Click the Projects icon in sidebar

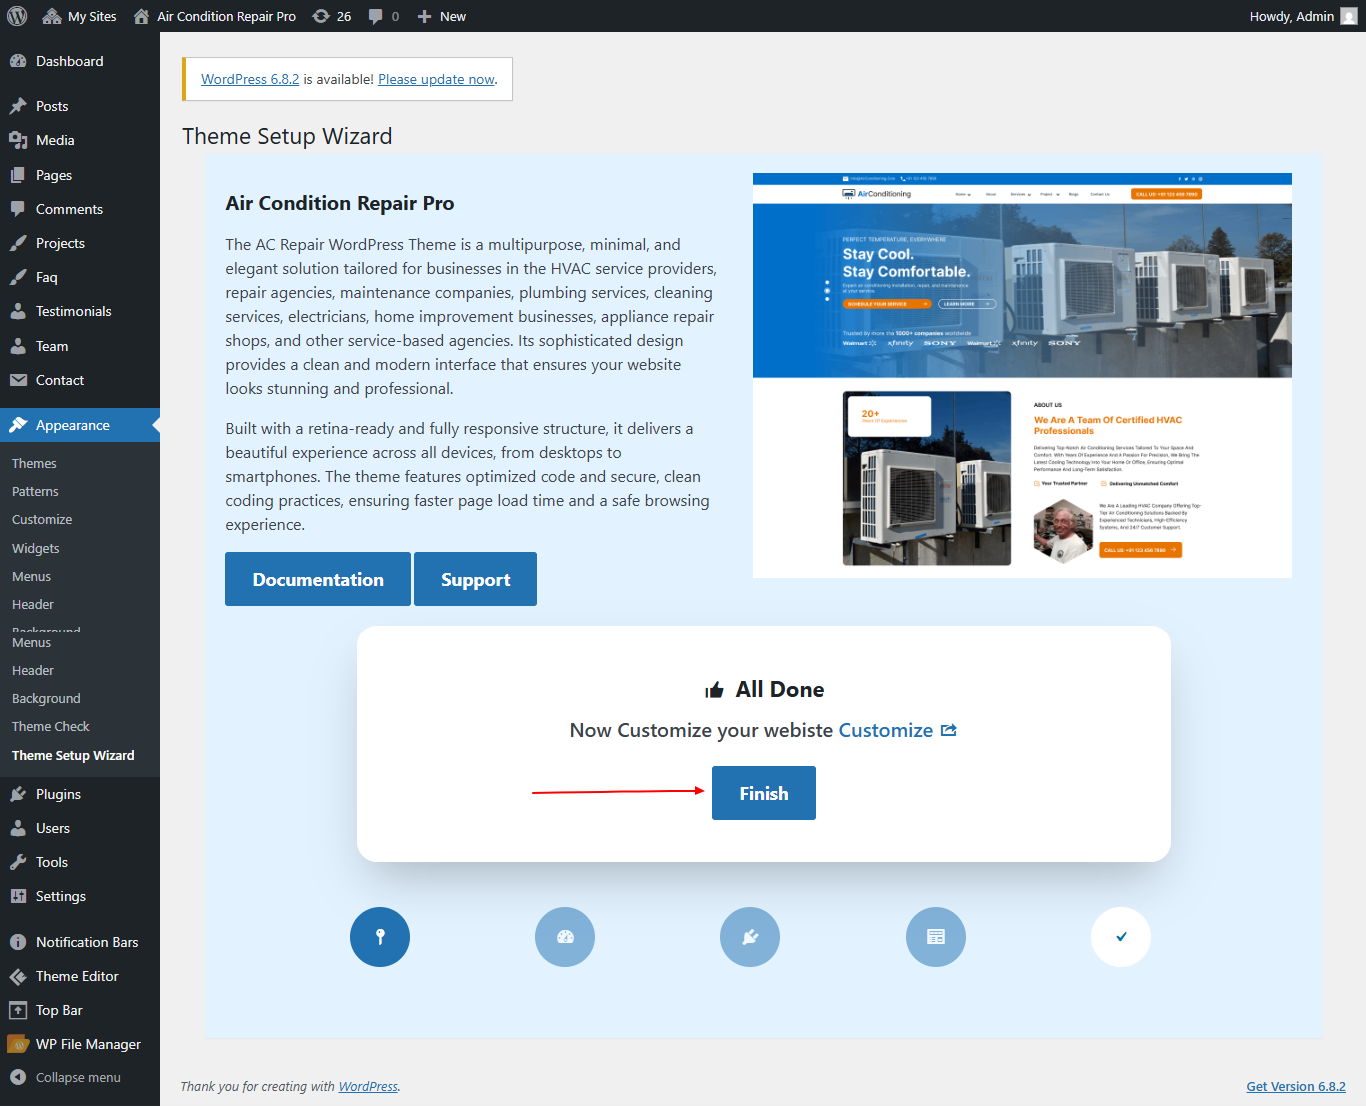click(18, 243)
